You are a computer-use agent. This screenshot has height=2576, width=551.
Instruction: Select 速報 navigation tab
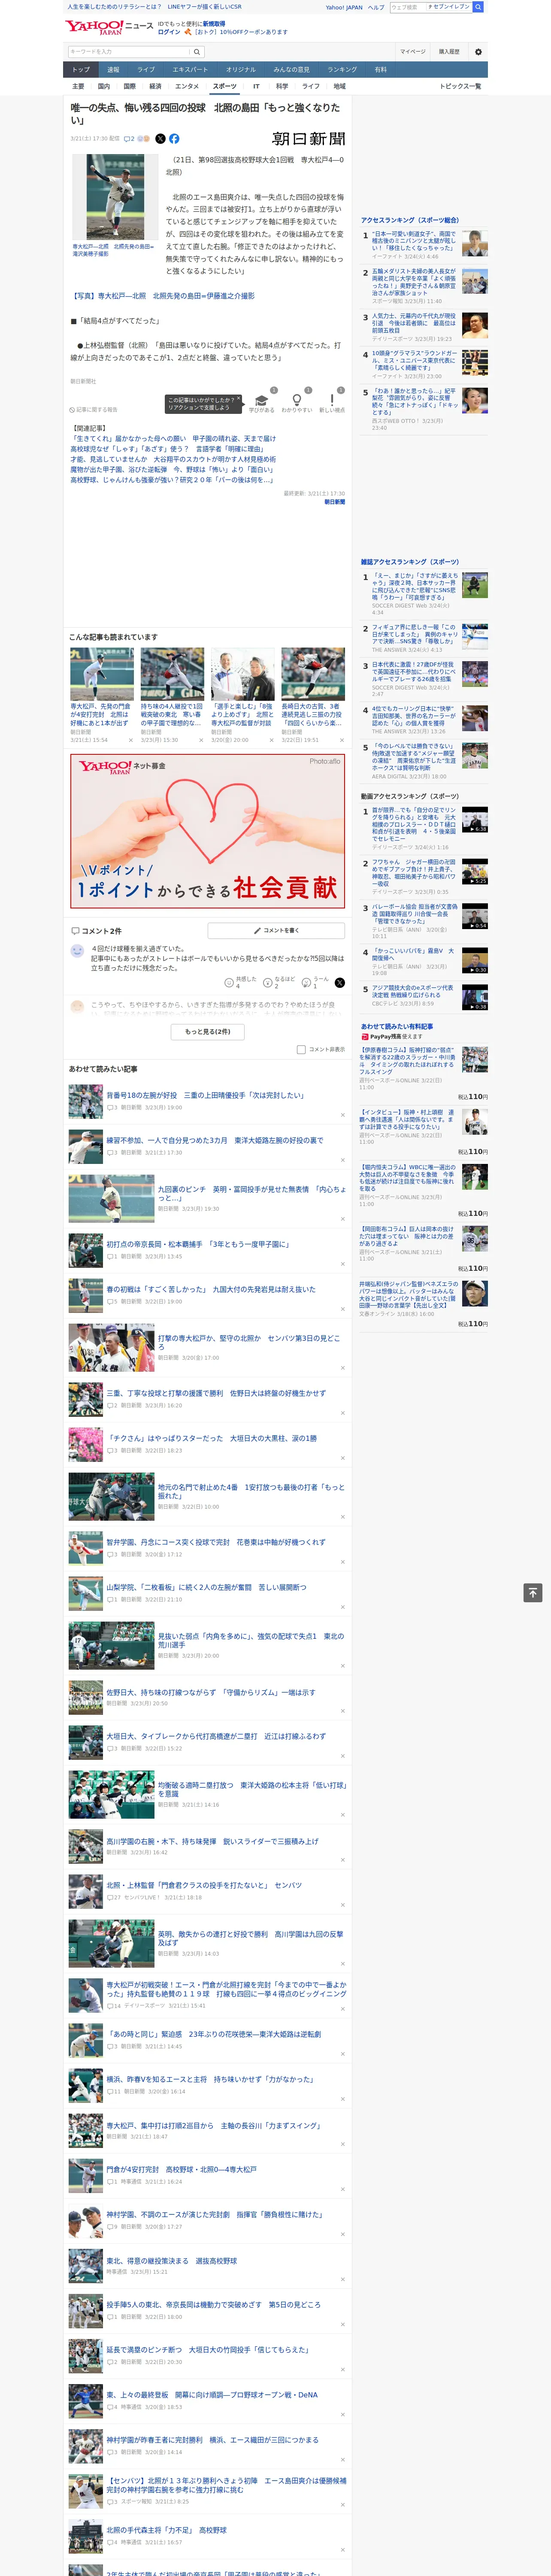click(113, 70)
